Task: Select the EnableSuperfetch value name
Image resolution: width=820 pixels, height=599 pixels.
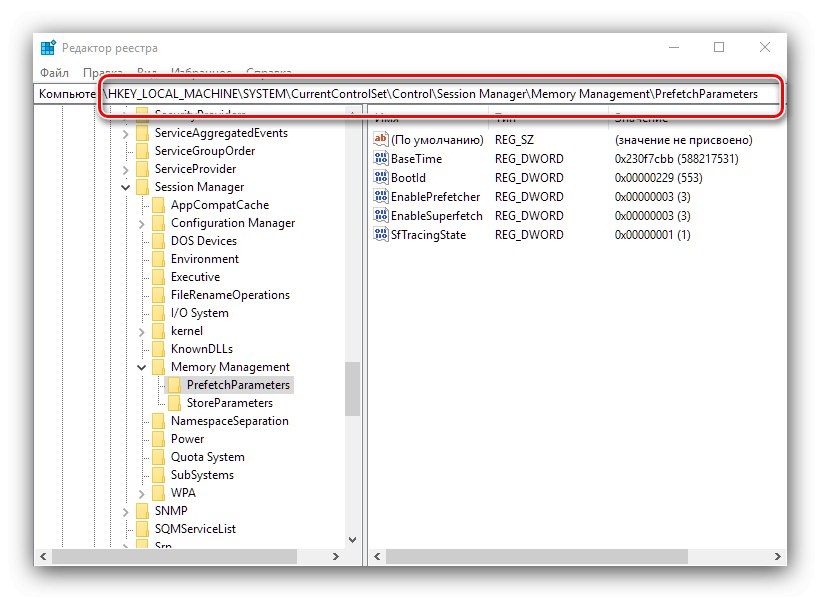Action: (x=437, y=216)
